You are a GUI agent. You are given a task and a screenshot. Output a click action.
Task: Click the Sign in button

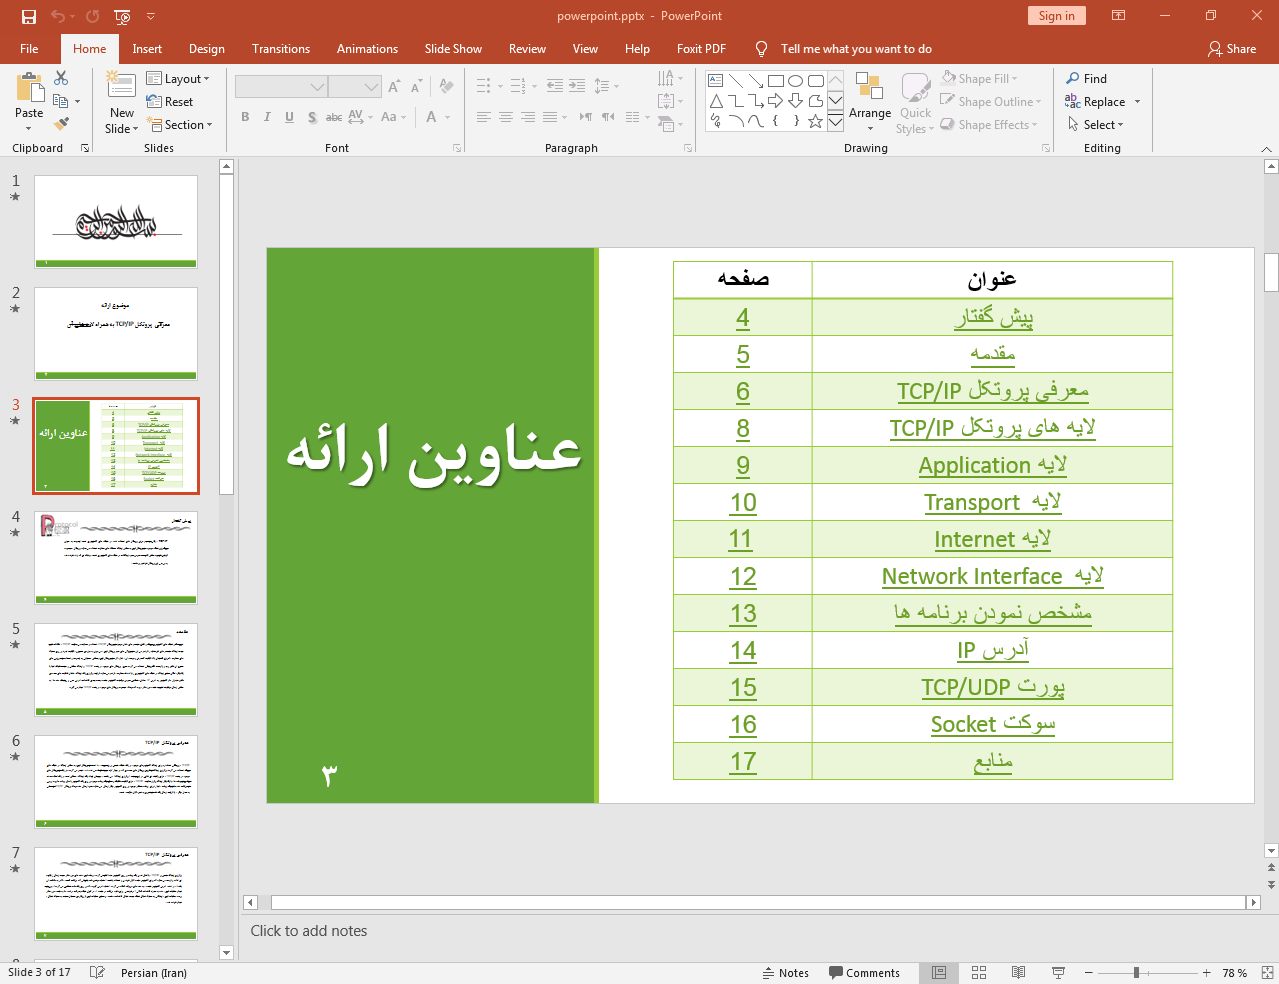pos(1056,16)
